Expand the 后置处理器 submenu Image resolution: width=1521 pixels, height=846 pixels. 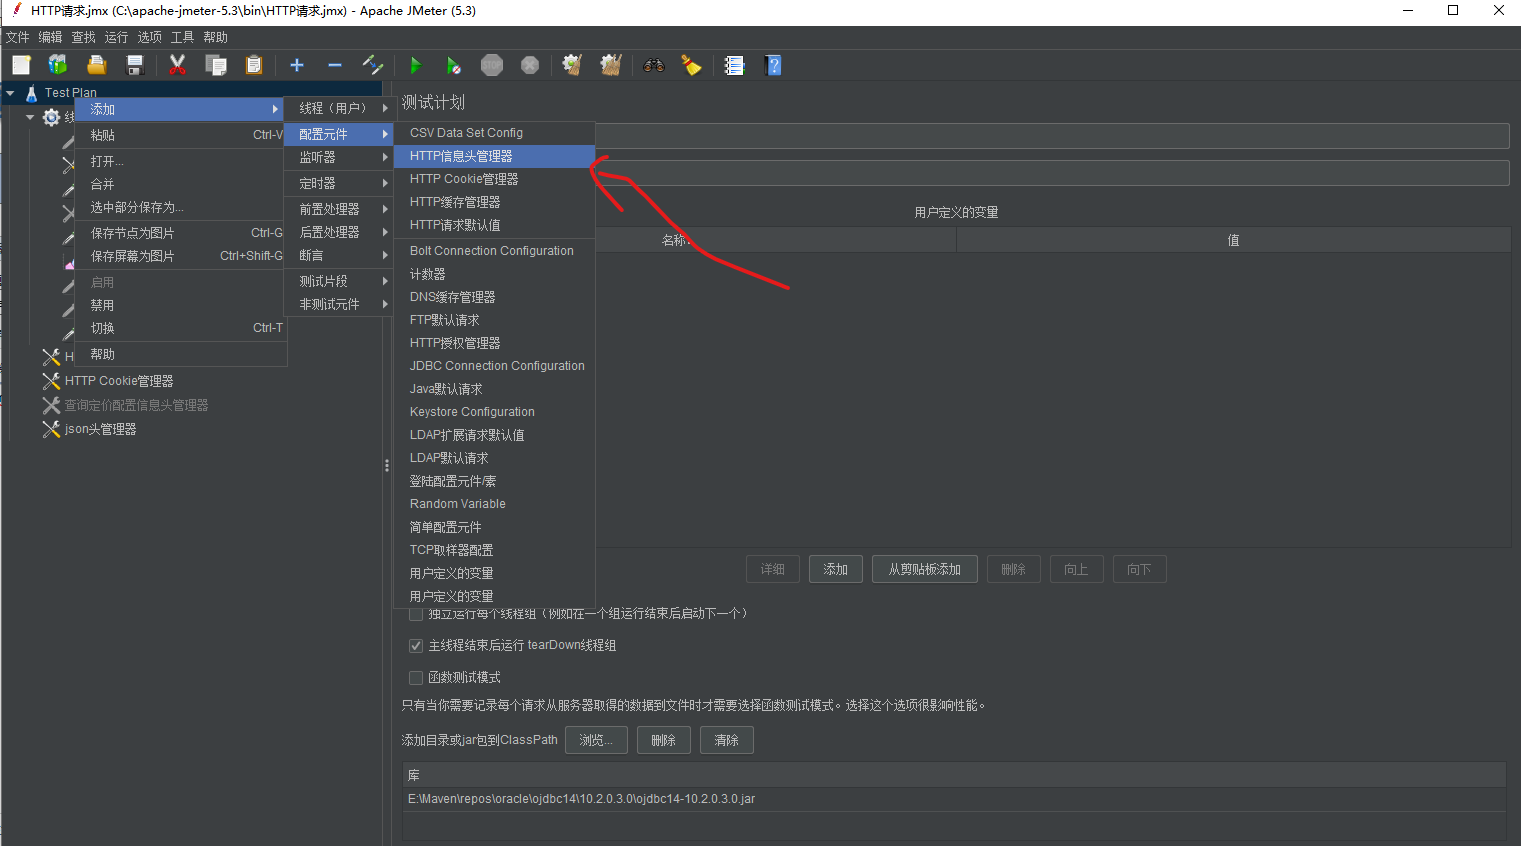click(x=339, y=232)
